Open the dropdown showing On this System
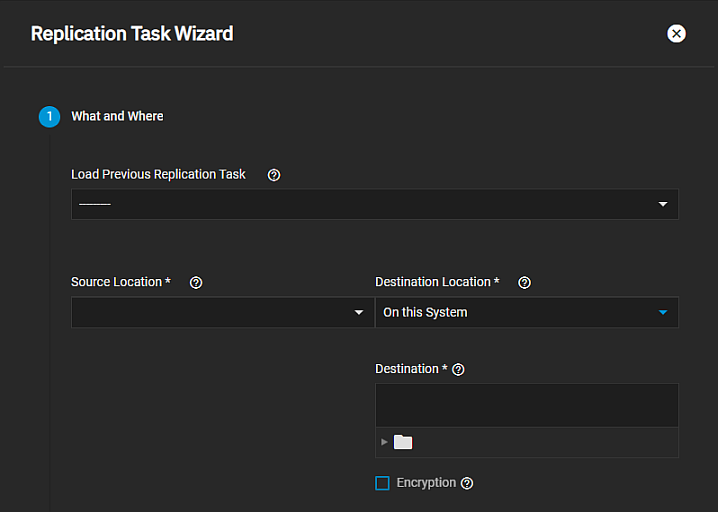 pyautogui.click(x=515, y=312)
